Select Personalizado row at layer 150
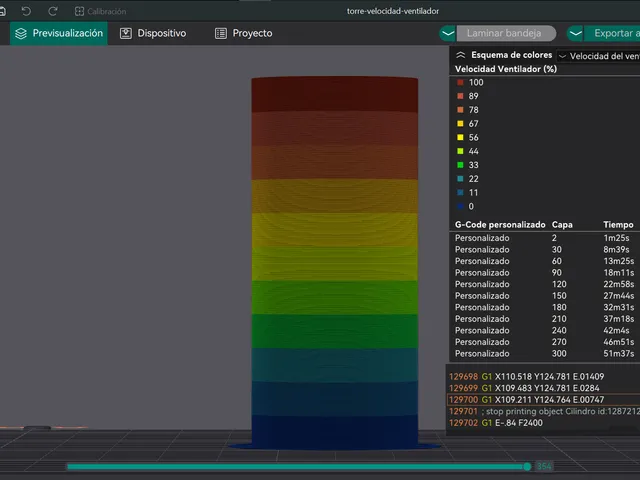 tap(545, 296)
